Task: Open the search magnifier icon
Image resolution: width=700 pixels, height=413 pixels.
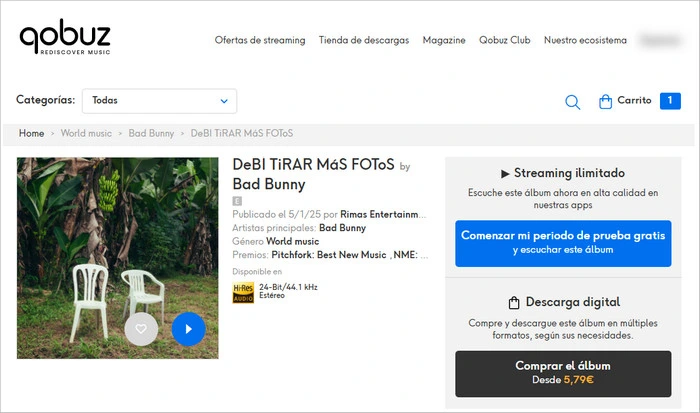Action: (x=572, y=102)
